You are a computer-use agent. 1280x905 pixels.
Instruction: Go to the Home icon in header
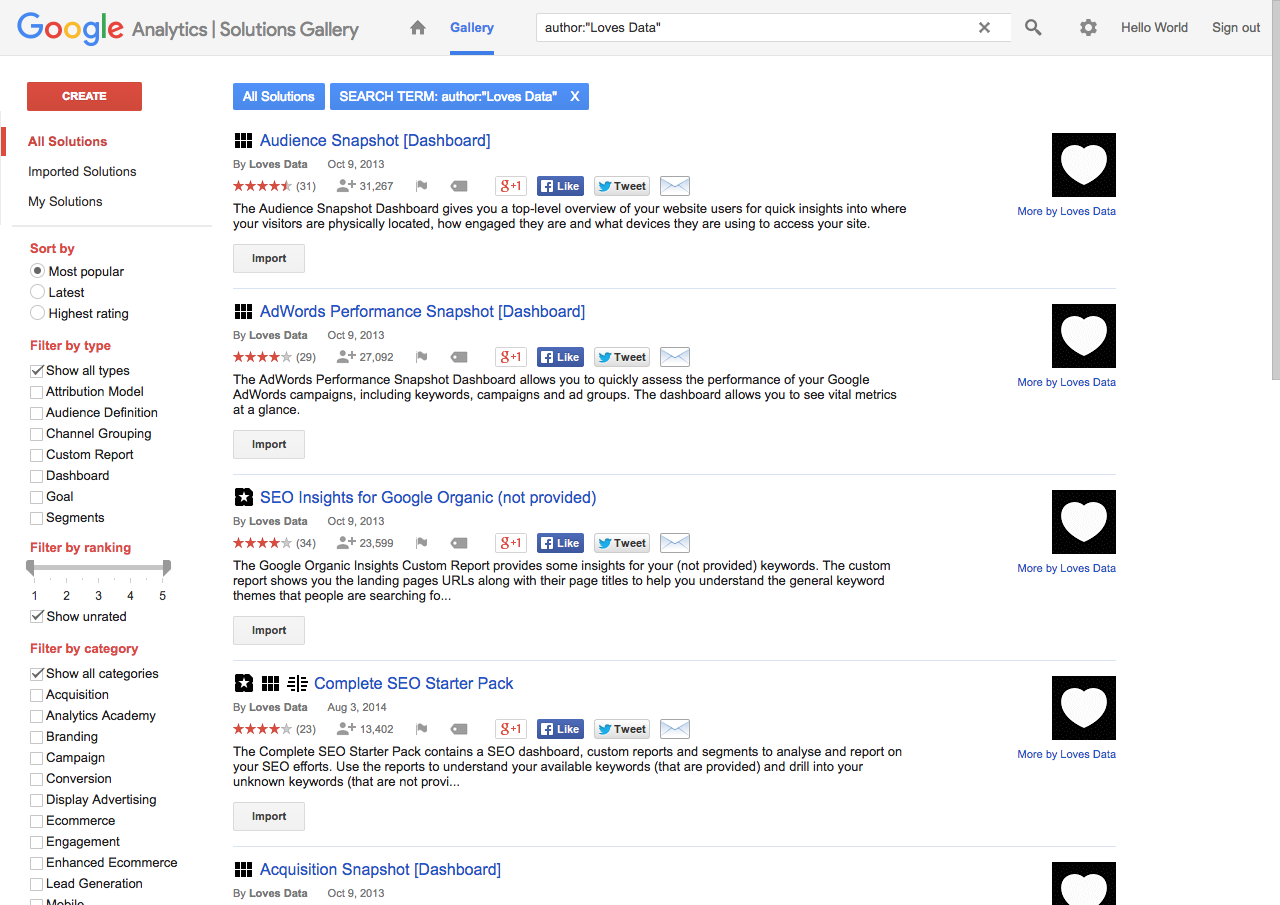pos(418,28)
